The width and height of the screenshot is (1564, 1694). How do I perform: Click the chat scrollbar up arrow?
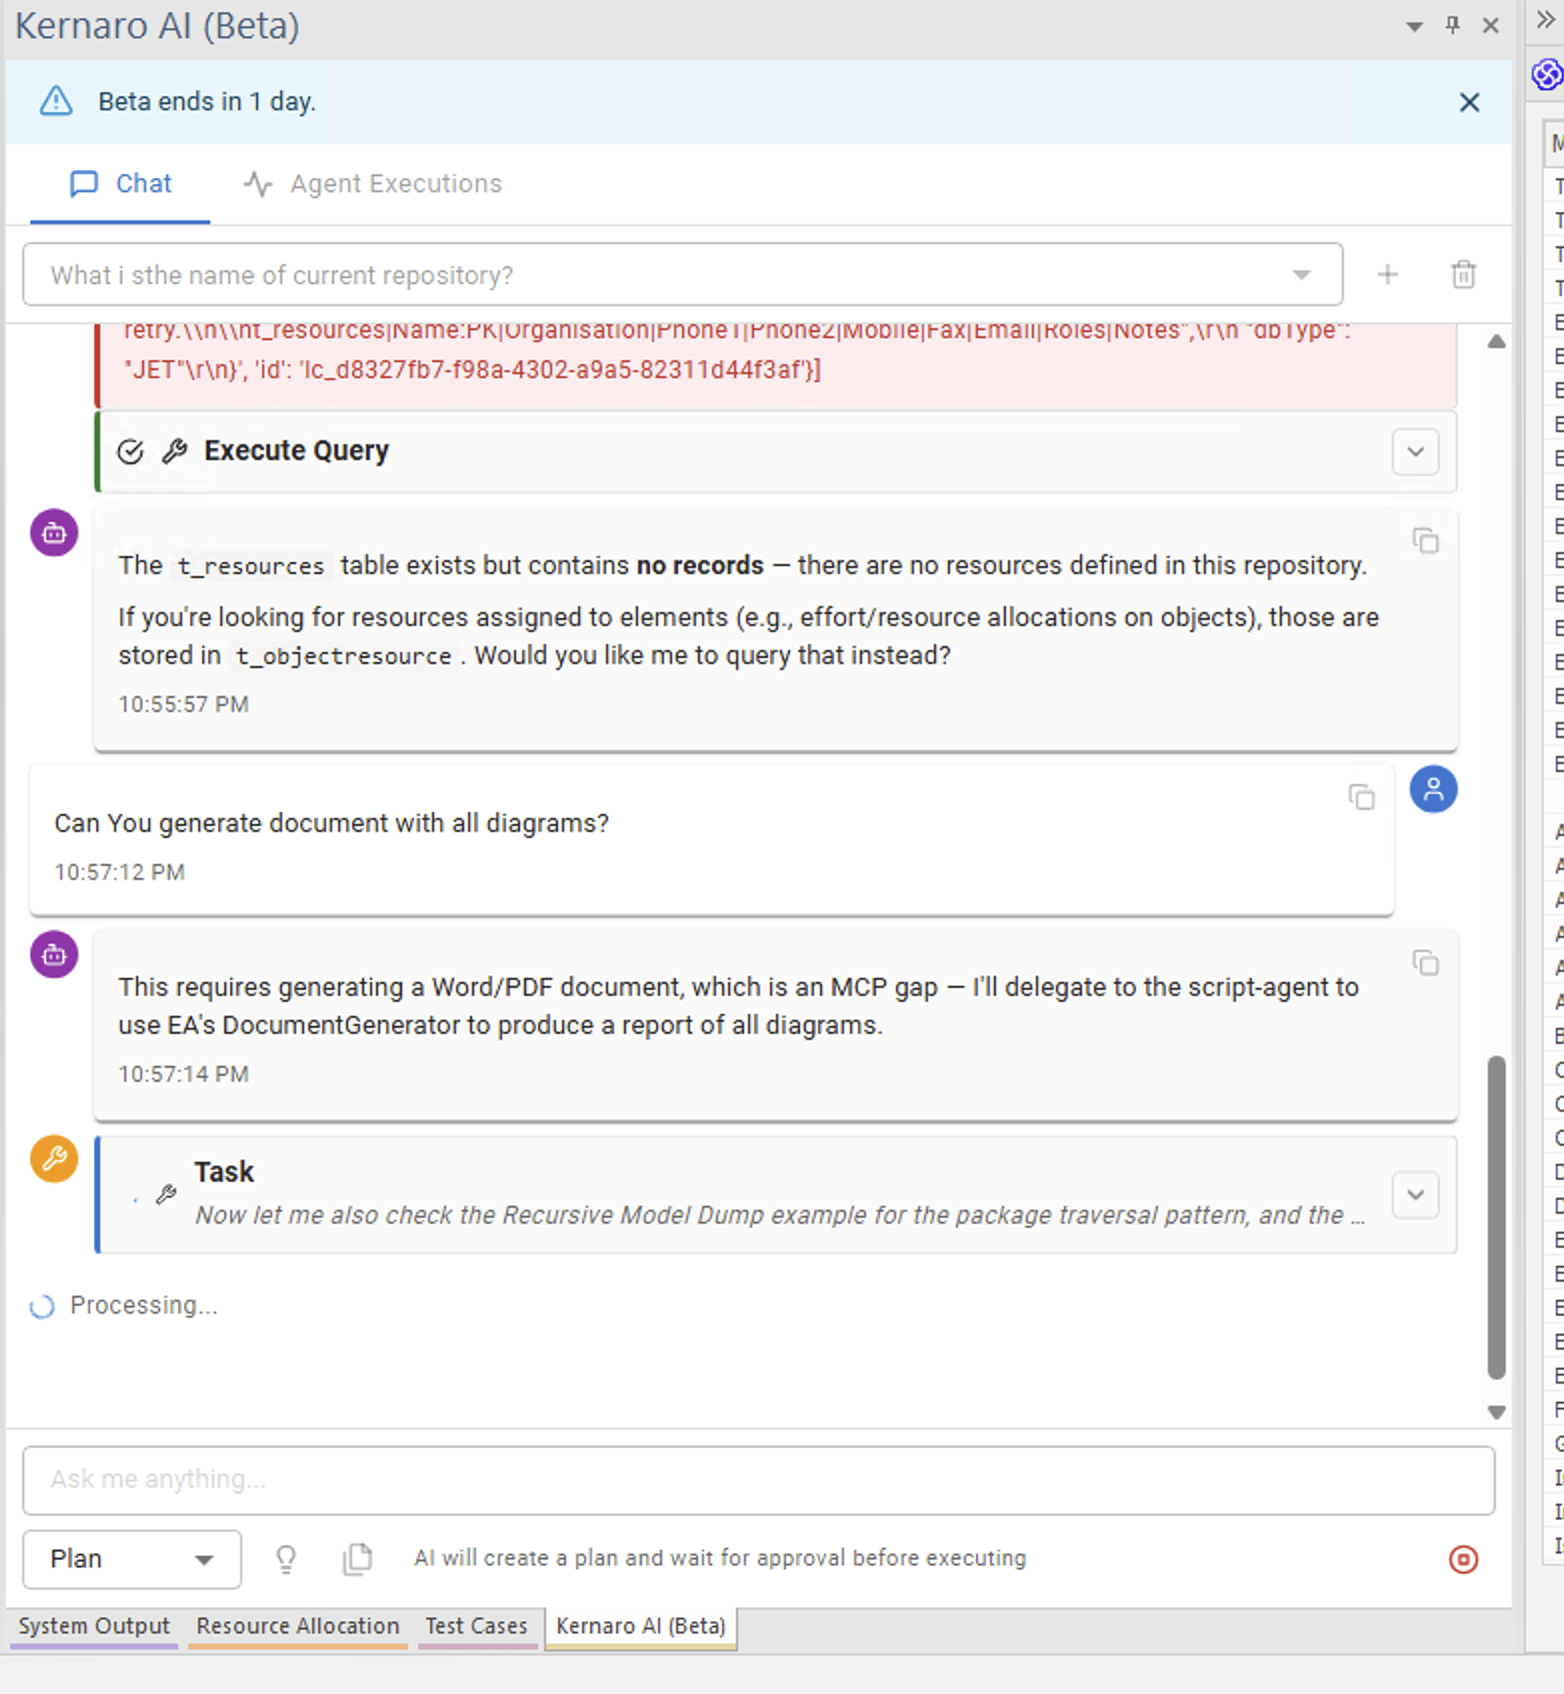coord(1496,342)
